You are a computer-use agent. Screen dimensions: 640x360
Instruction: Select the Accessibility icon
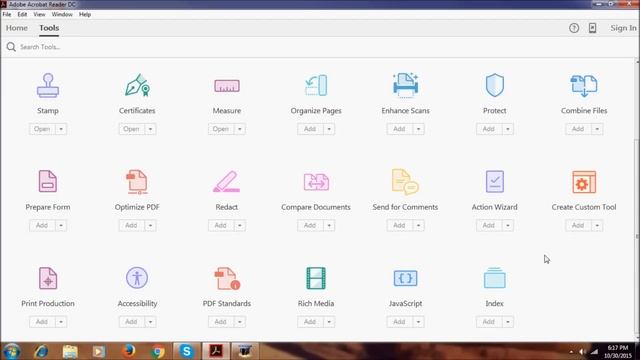pyautogui.click(x=137, y=278)
